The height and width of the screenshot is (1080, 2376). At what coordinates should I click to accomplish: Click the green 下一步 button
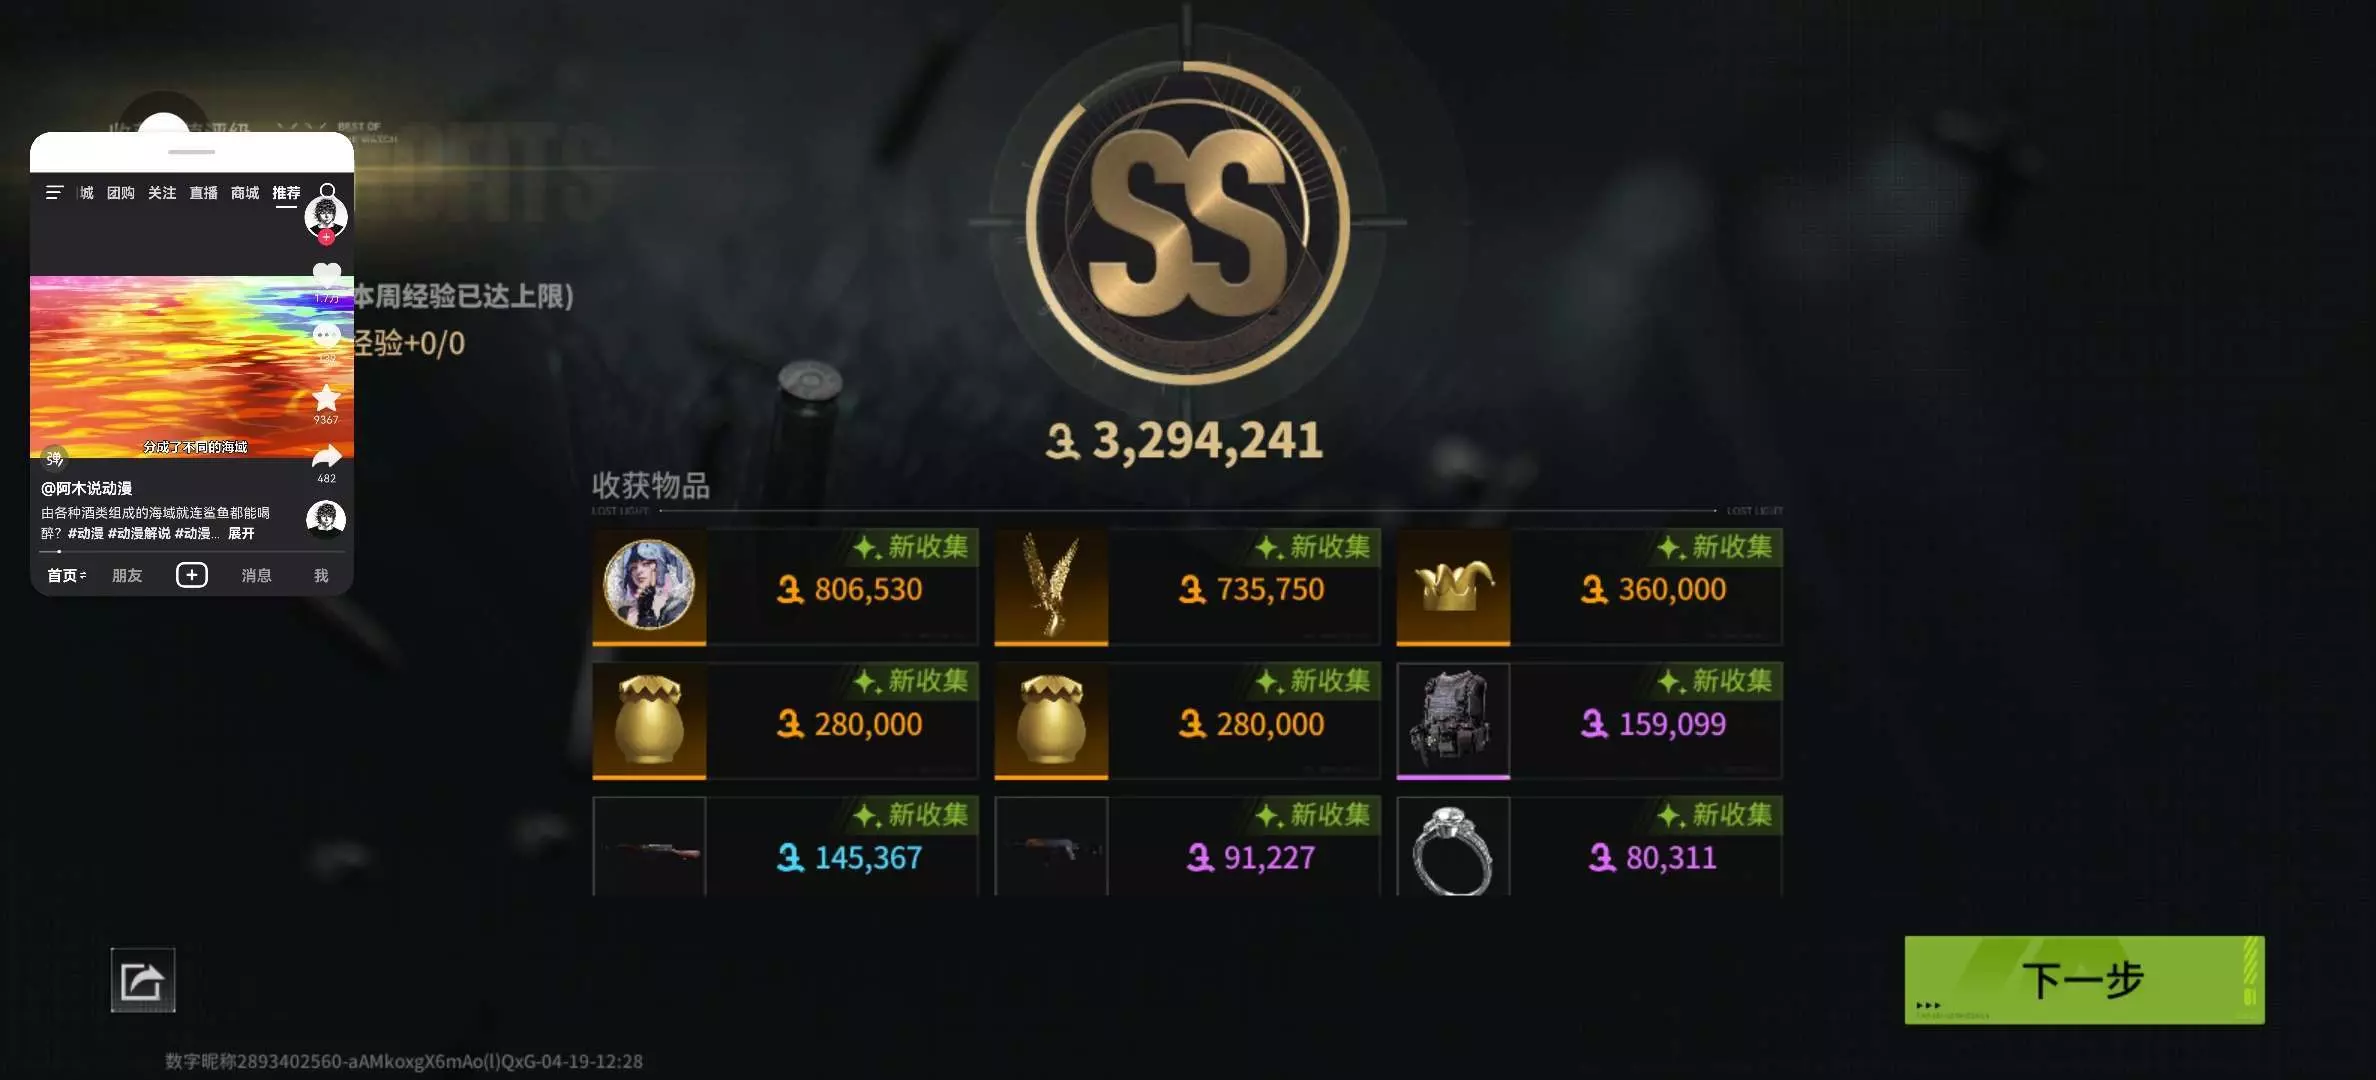coord(2084,980)
